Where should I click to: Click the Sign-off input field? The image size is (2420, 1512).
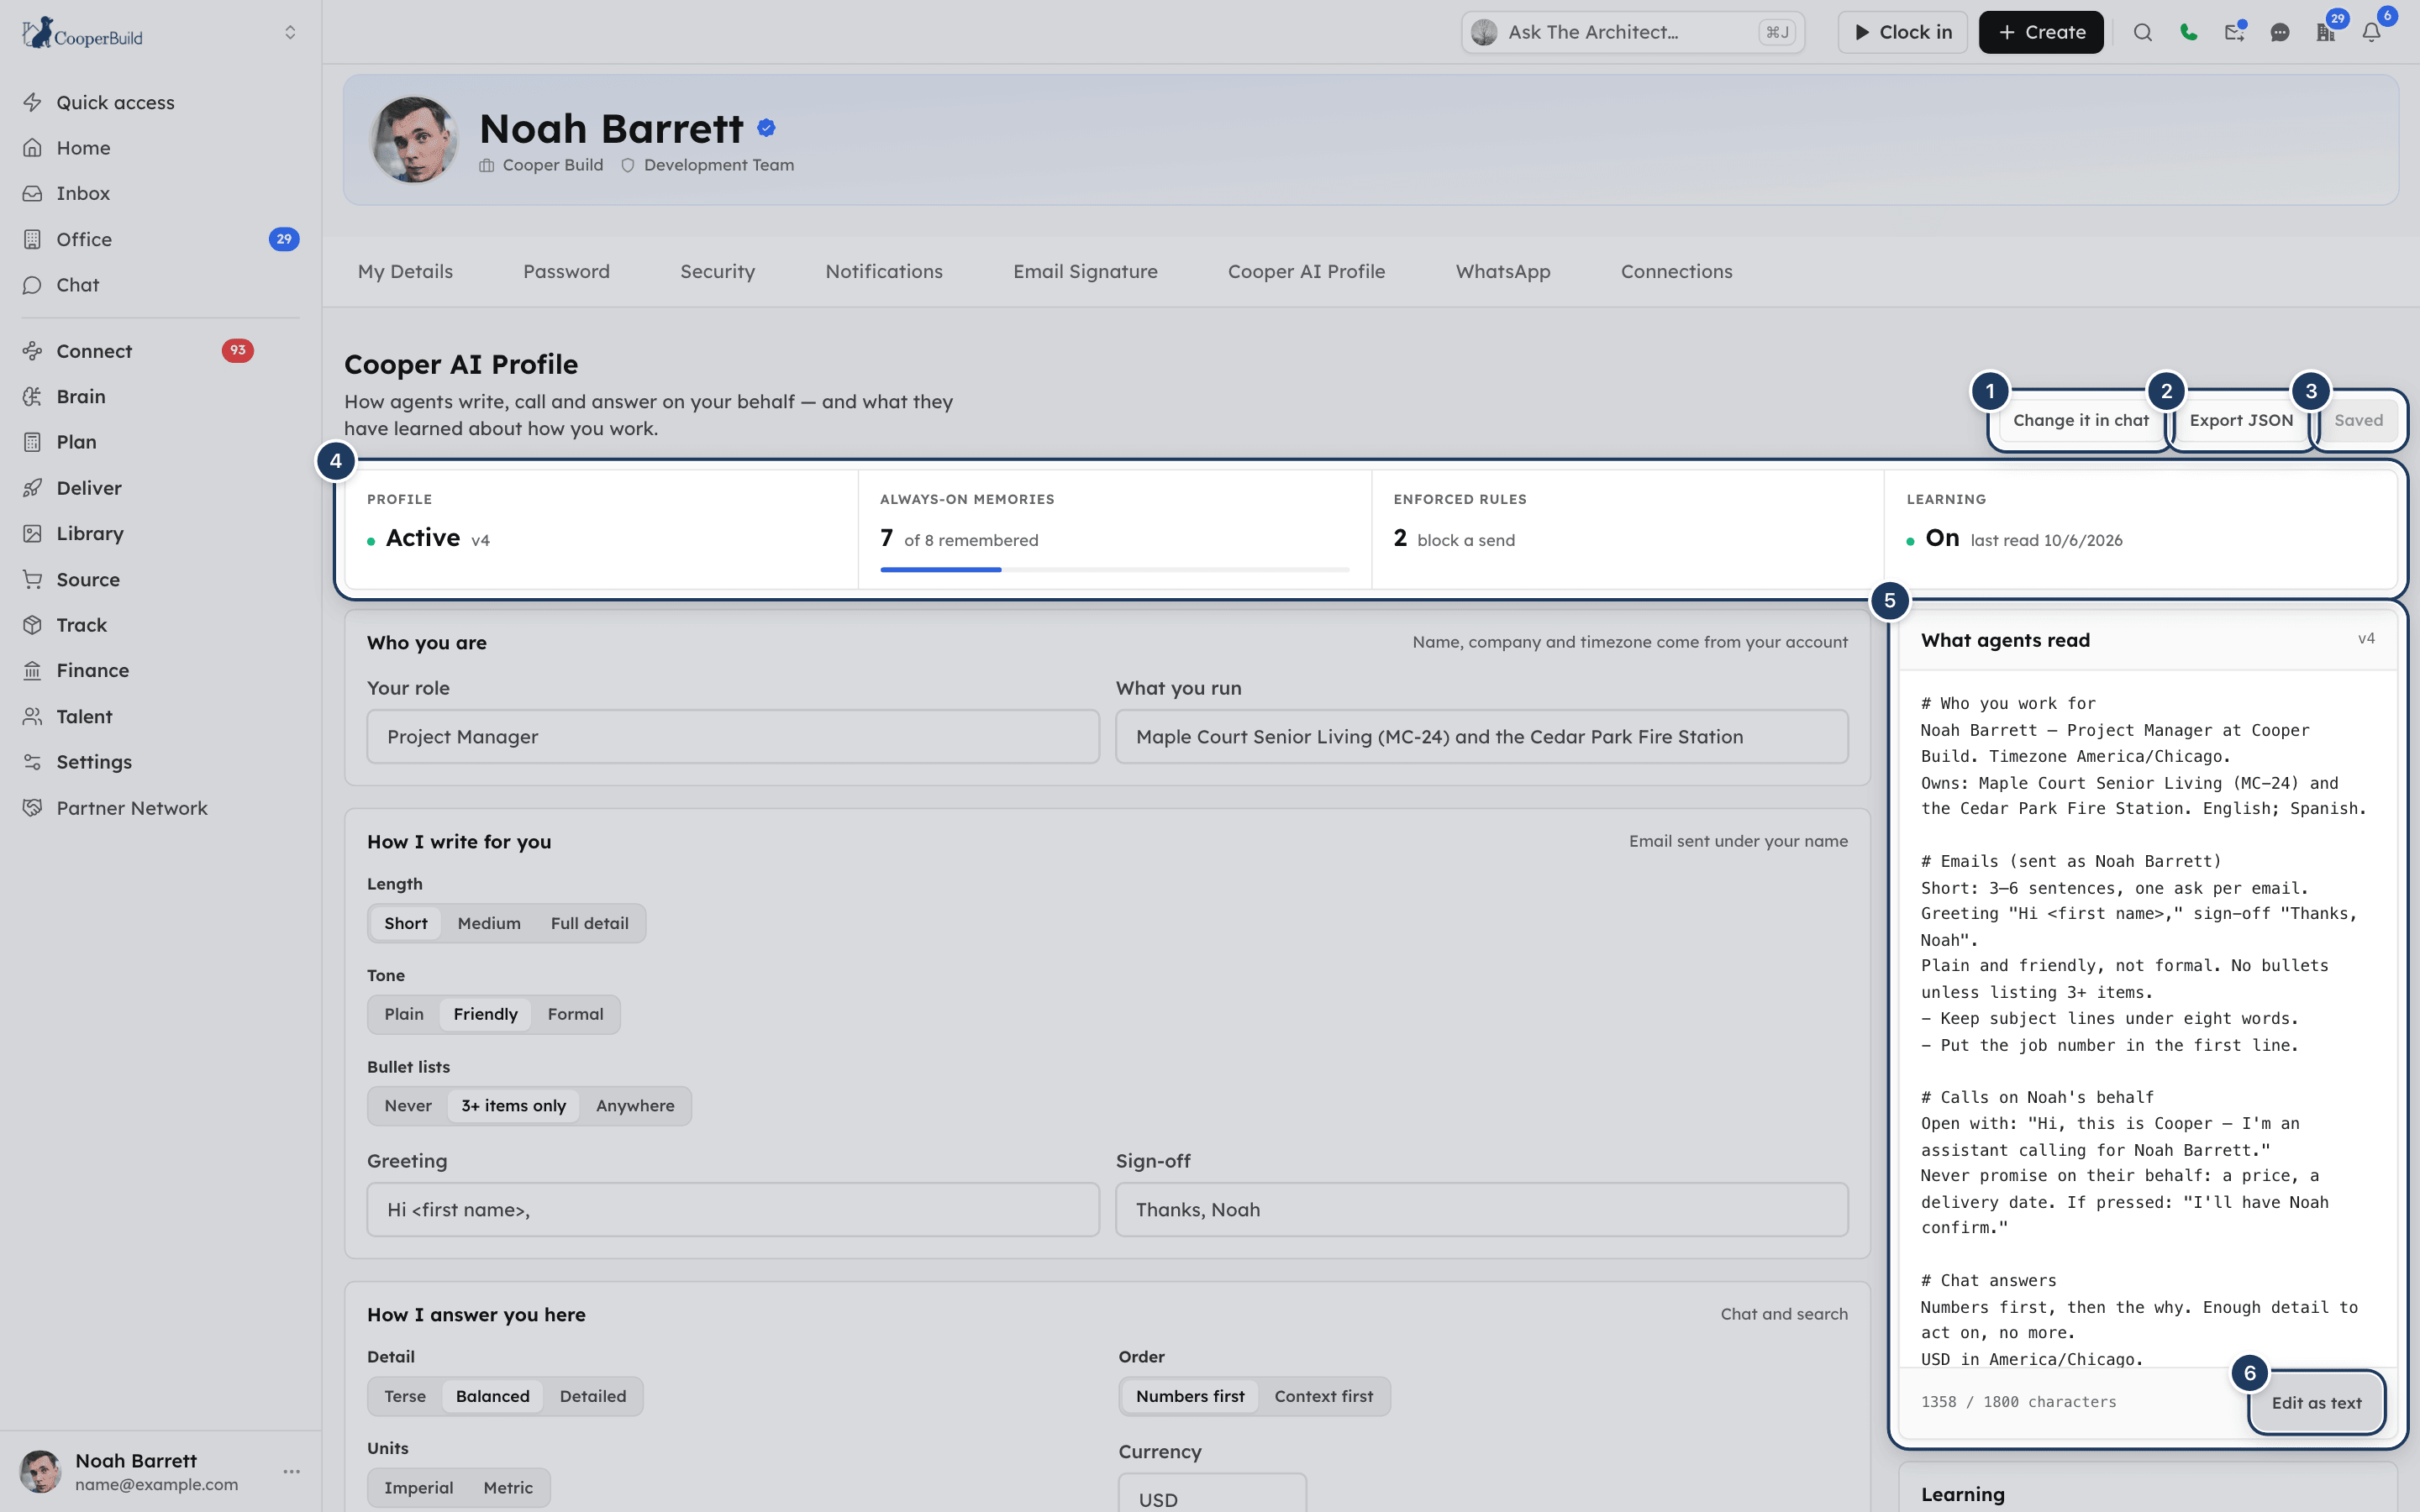pos(1482,1210)
